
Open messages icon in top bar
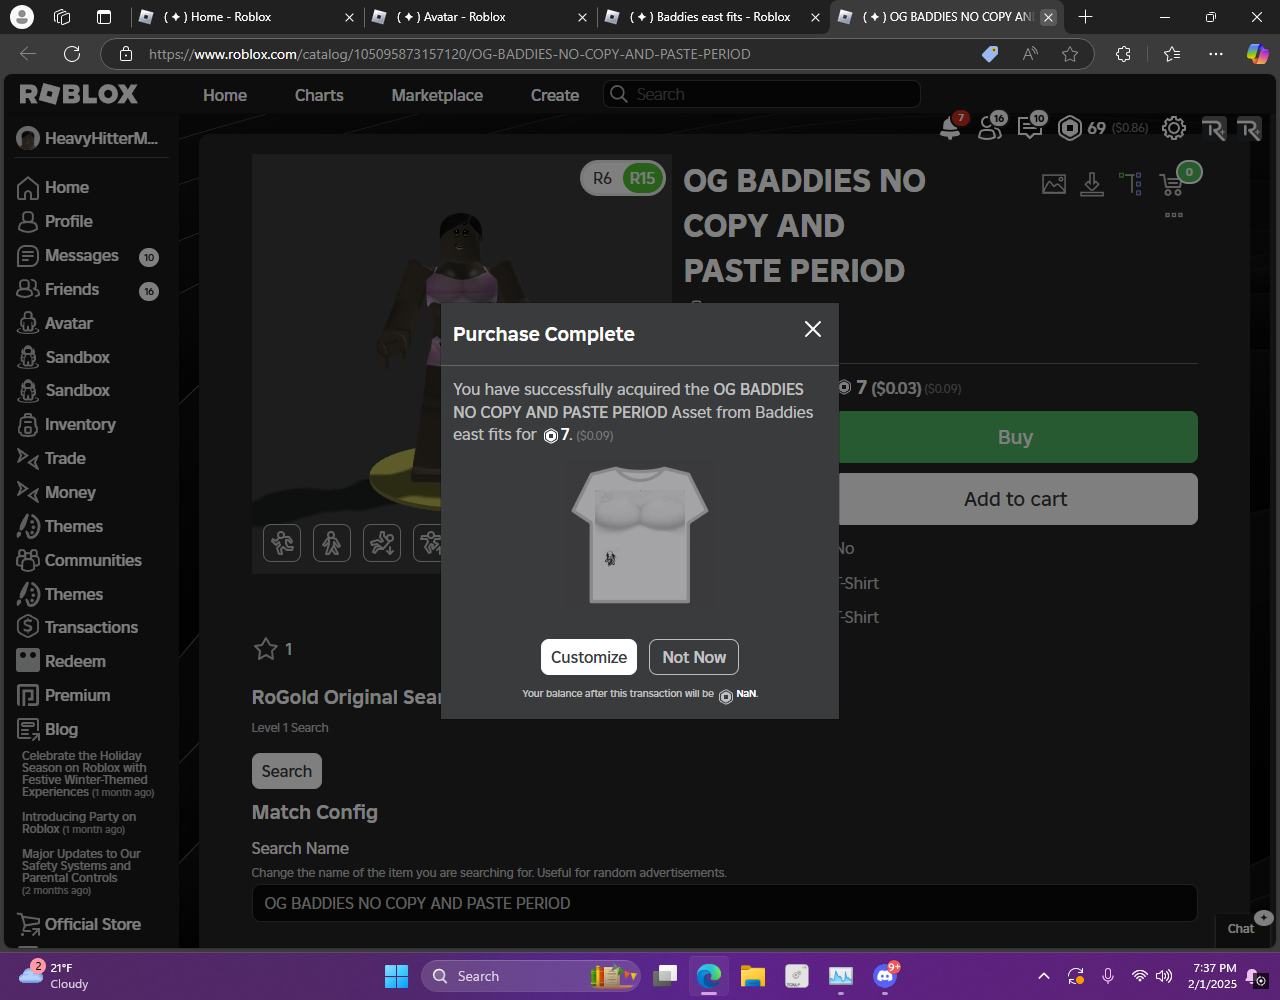(x=1029, y=127)
